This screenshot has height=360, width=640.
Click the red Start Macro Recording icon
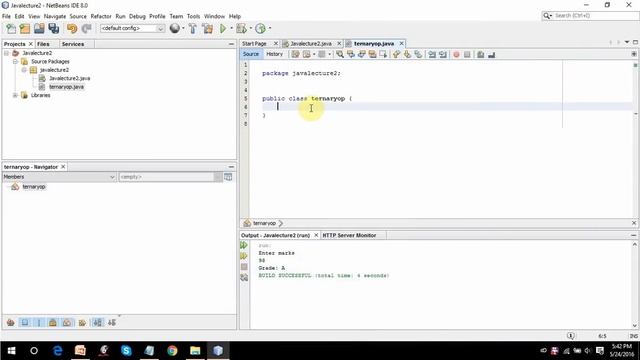click(456, 54)
